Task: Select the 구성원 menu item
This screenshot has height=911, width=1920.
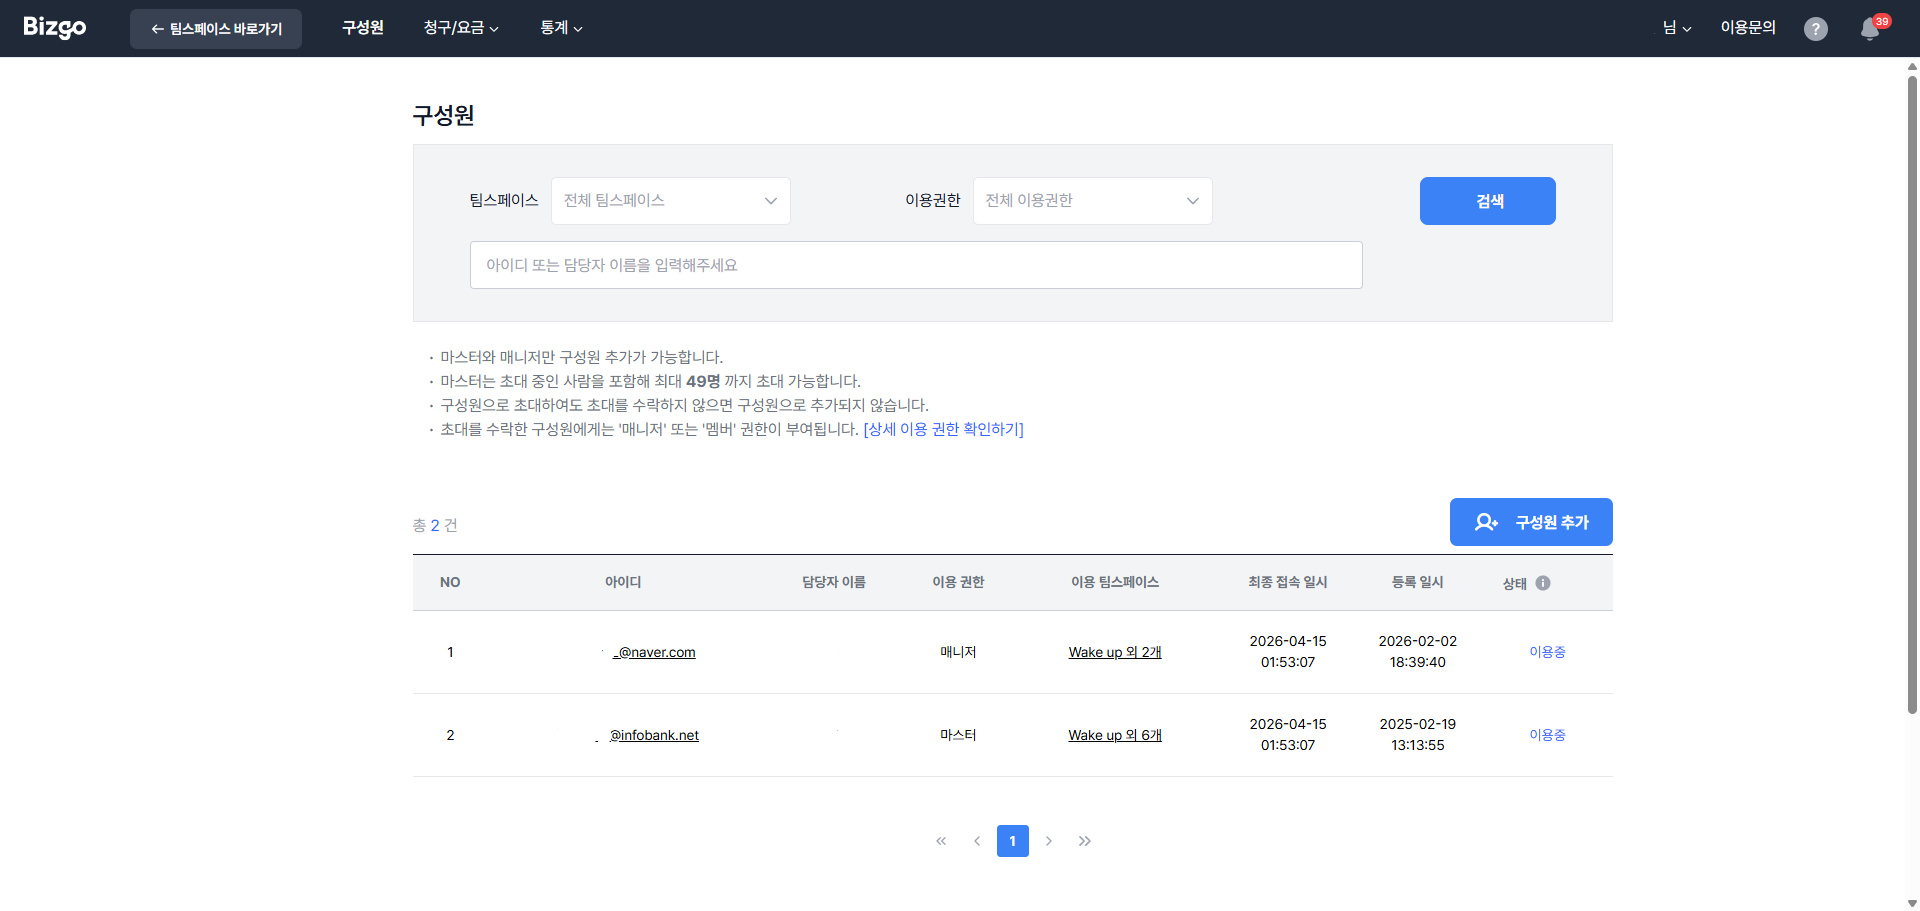Action: 362,28
